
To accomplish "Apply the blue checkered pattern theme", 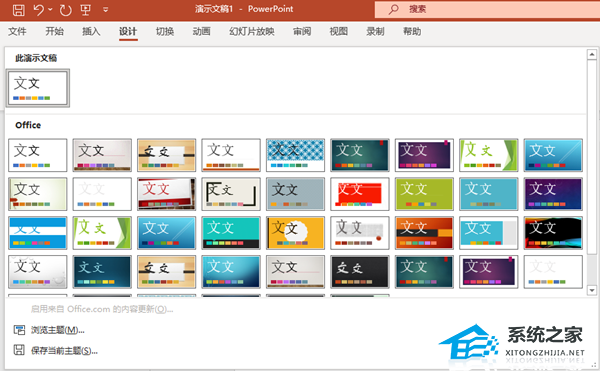I will click(x=295, y=155).
